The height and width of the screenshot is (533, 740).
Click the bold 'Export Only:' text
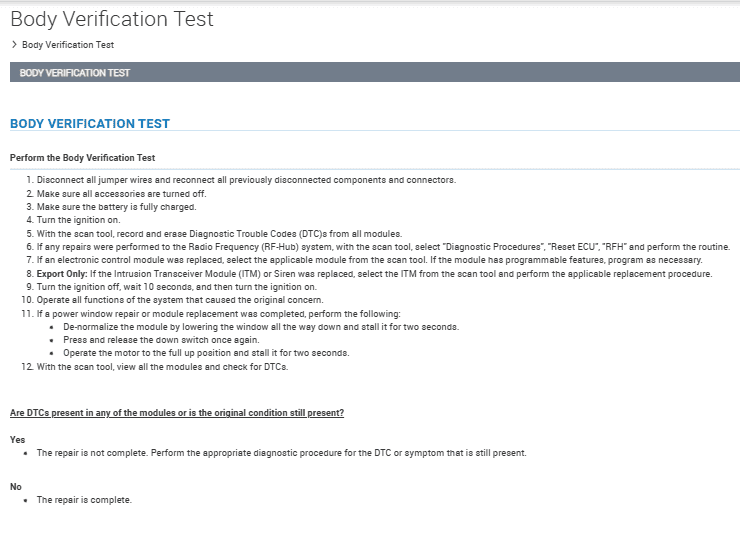tap(62, 274)
